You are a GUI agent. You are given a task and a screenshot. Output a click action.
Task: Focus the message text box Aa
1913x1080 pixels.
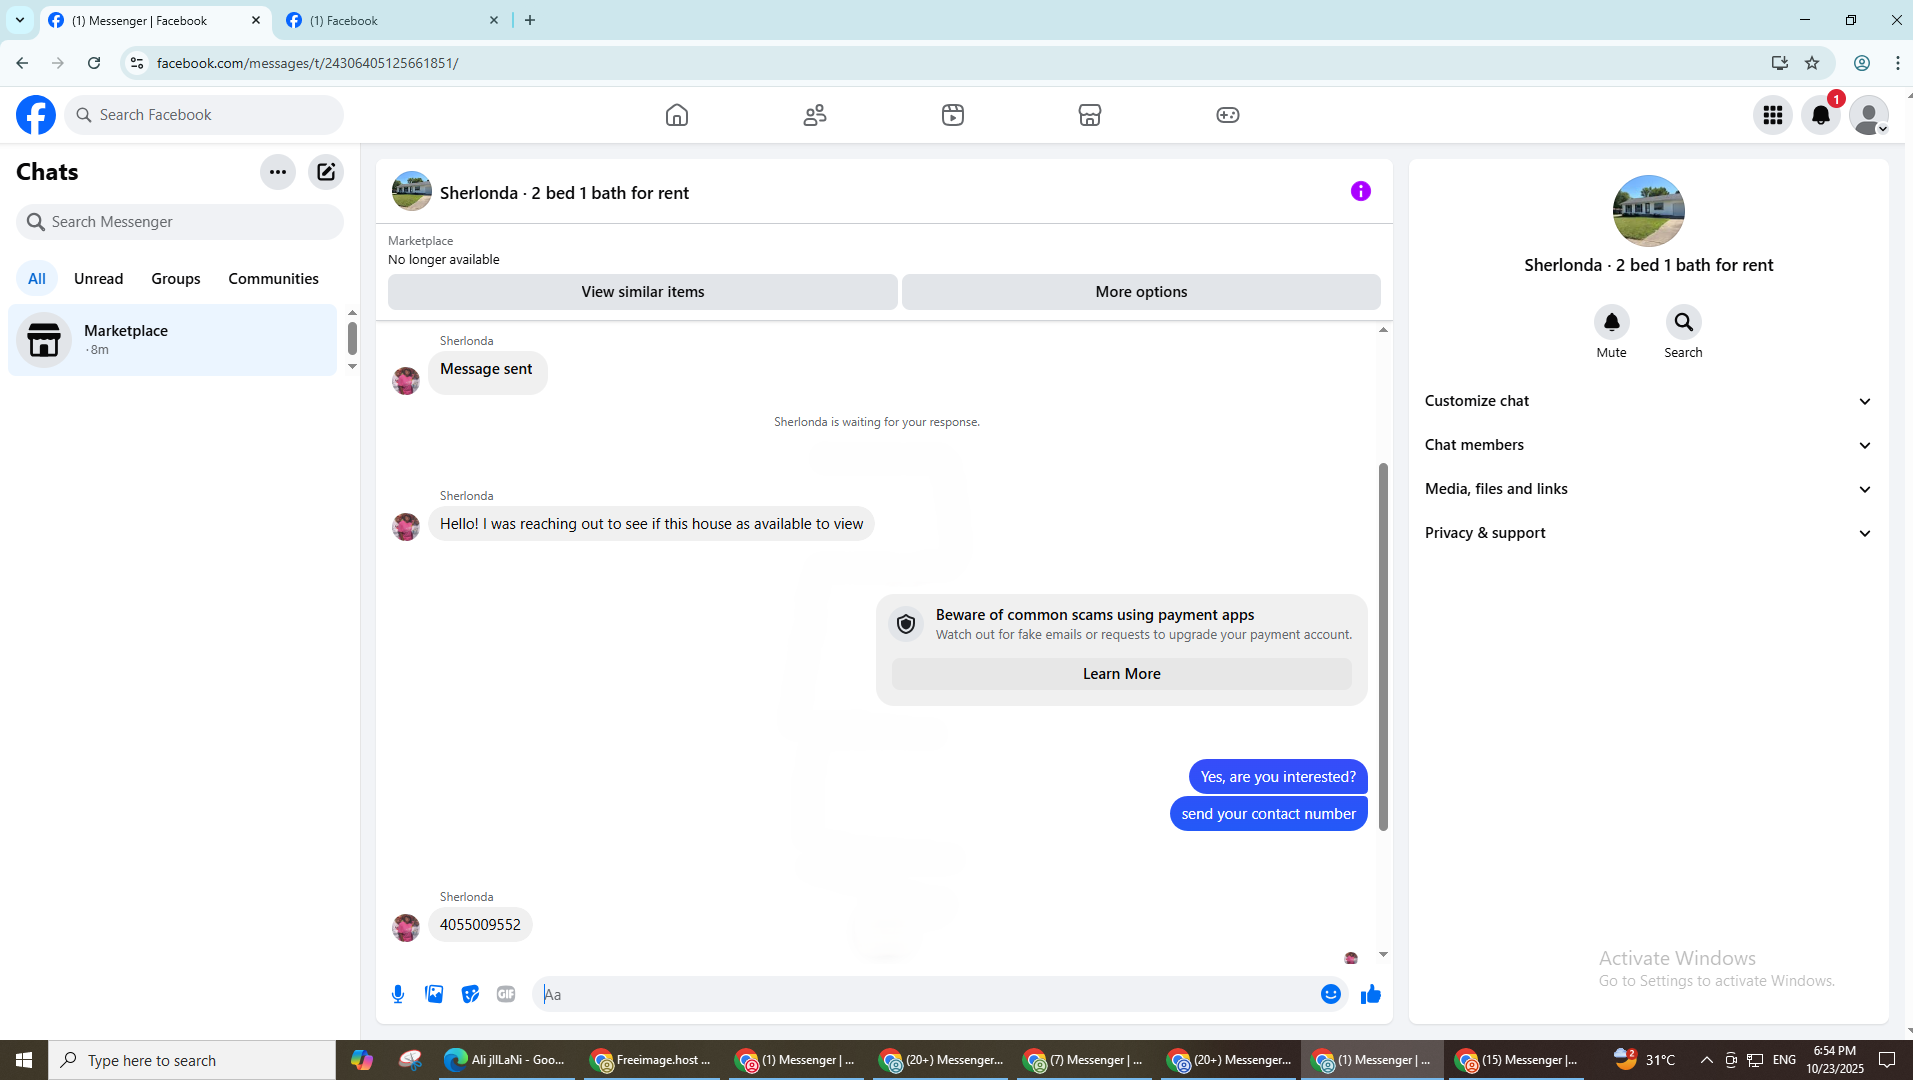(x=926, y=994)
